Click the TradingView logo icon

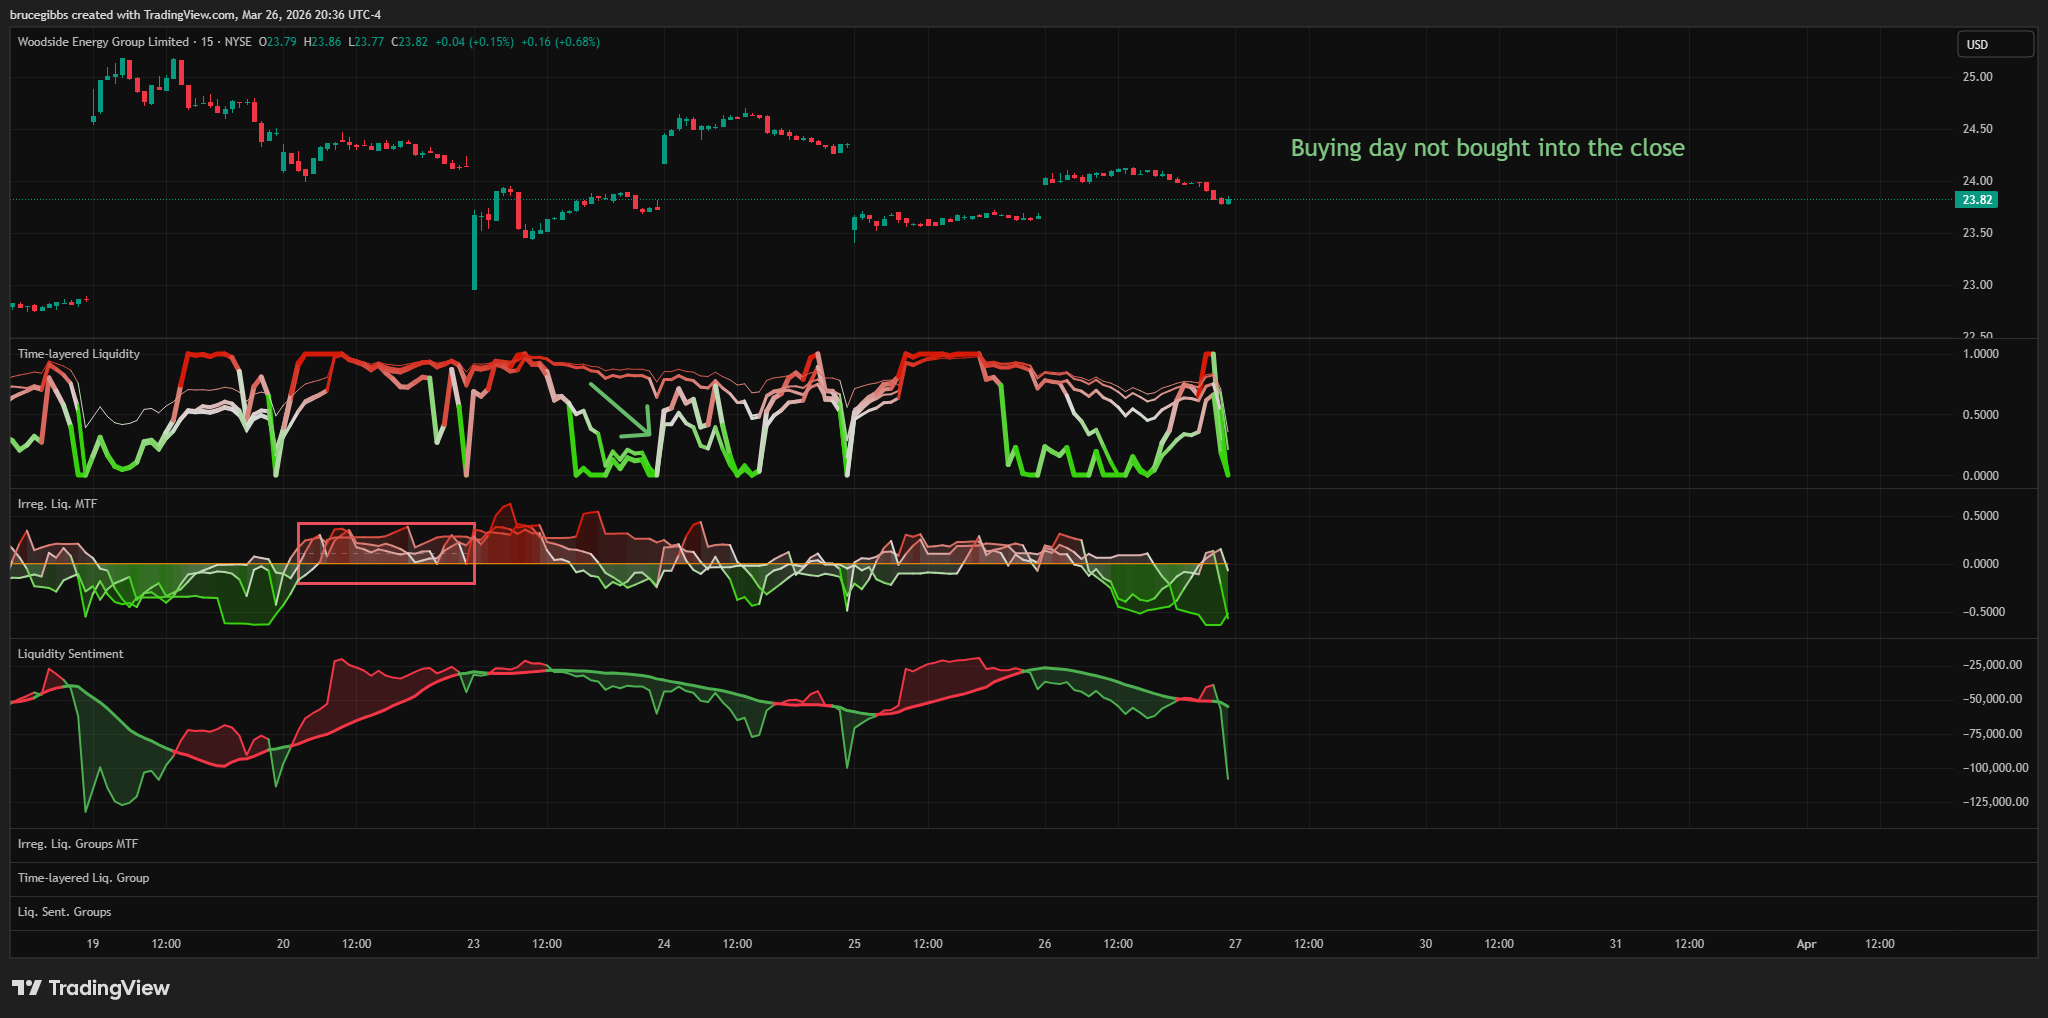[x=26, y=988]
